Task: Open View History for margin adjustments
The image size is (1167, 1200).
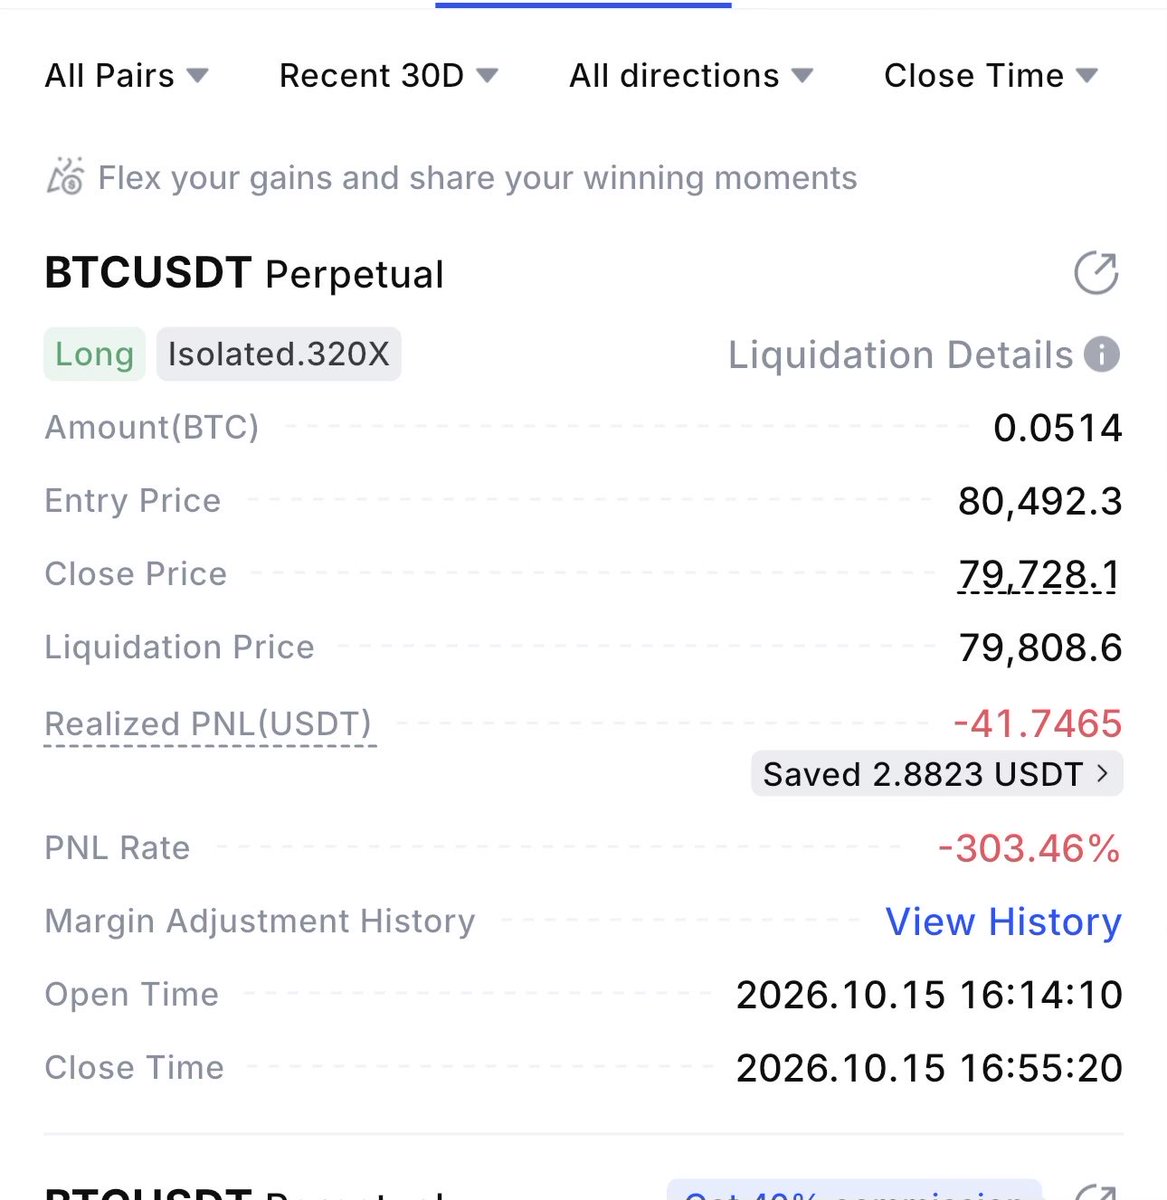Action: [1003, 921]
